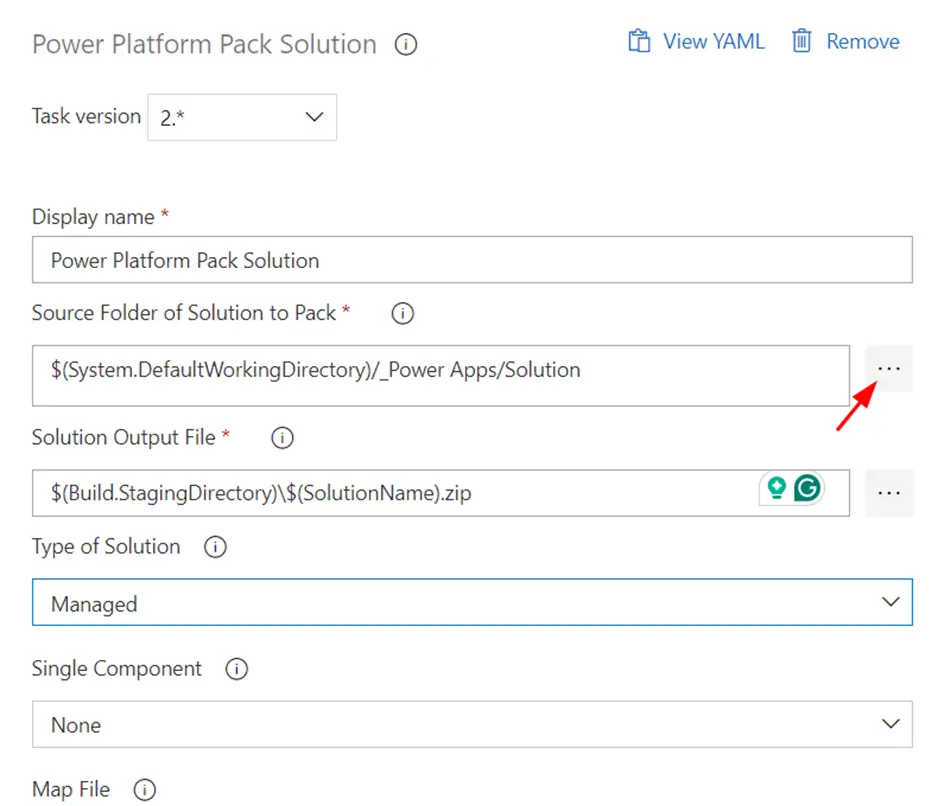Click the info icon beside the Power Platform Pack Solution title
This screenshot has width=938, height=806.
coord(406,44)
